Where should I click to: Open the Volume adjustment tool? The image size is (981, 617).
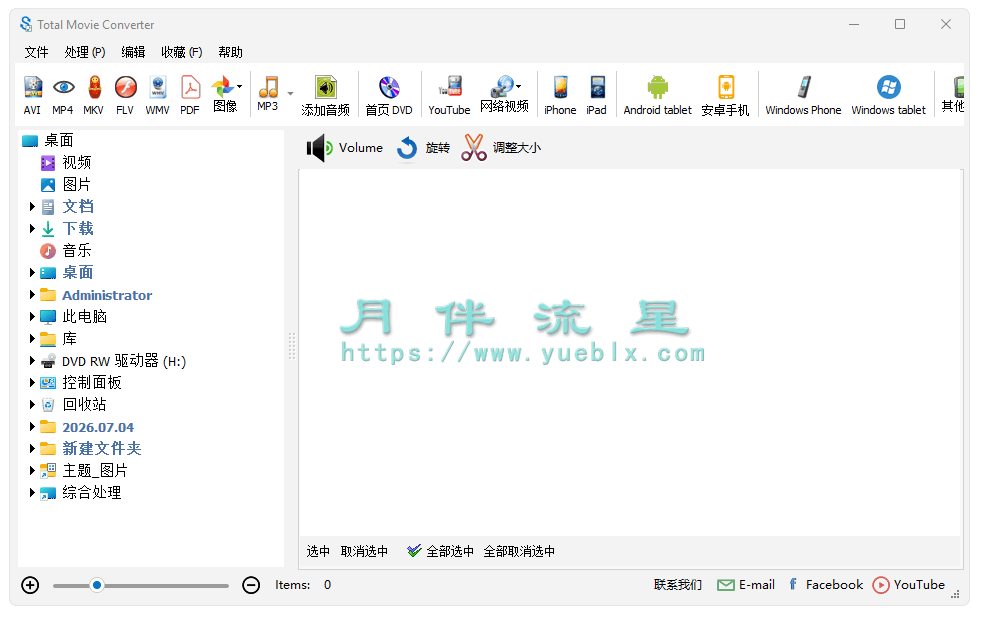(x=345, y=148)
